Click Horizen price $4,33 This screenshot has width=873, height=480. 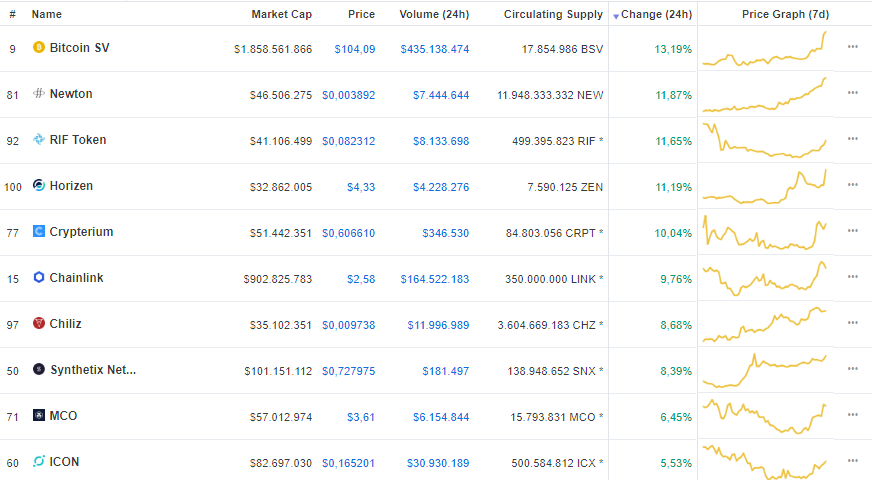pos(361,187)
